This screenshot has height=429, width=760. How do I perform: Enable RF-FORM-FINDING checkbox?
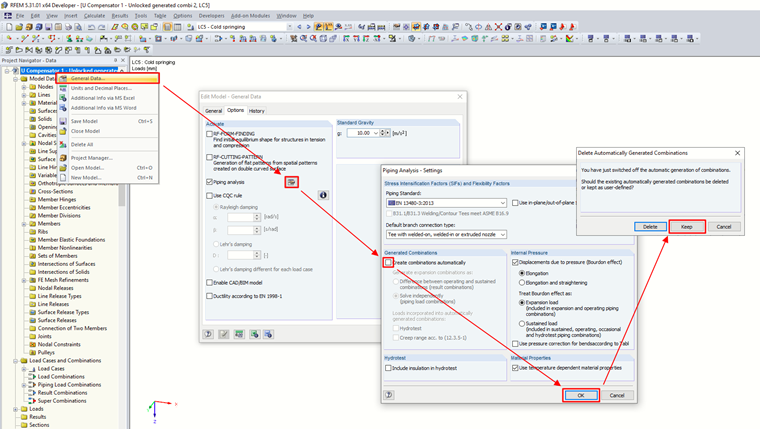[x=209, y=134]
